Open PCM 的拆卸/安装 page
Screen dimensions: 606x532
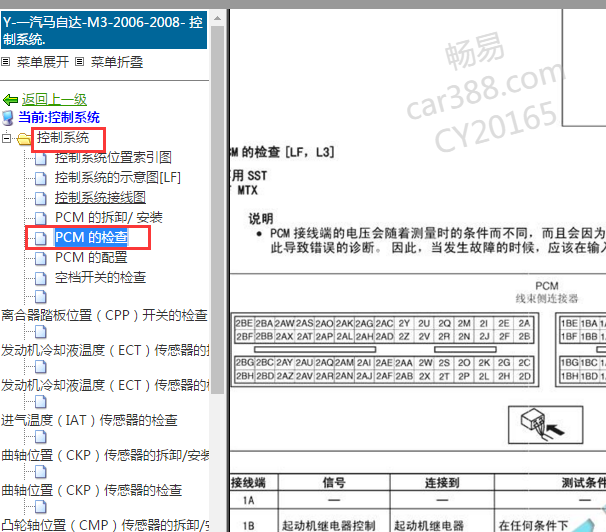click(109, 218)
